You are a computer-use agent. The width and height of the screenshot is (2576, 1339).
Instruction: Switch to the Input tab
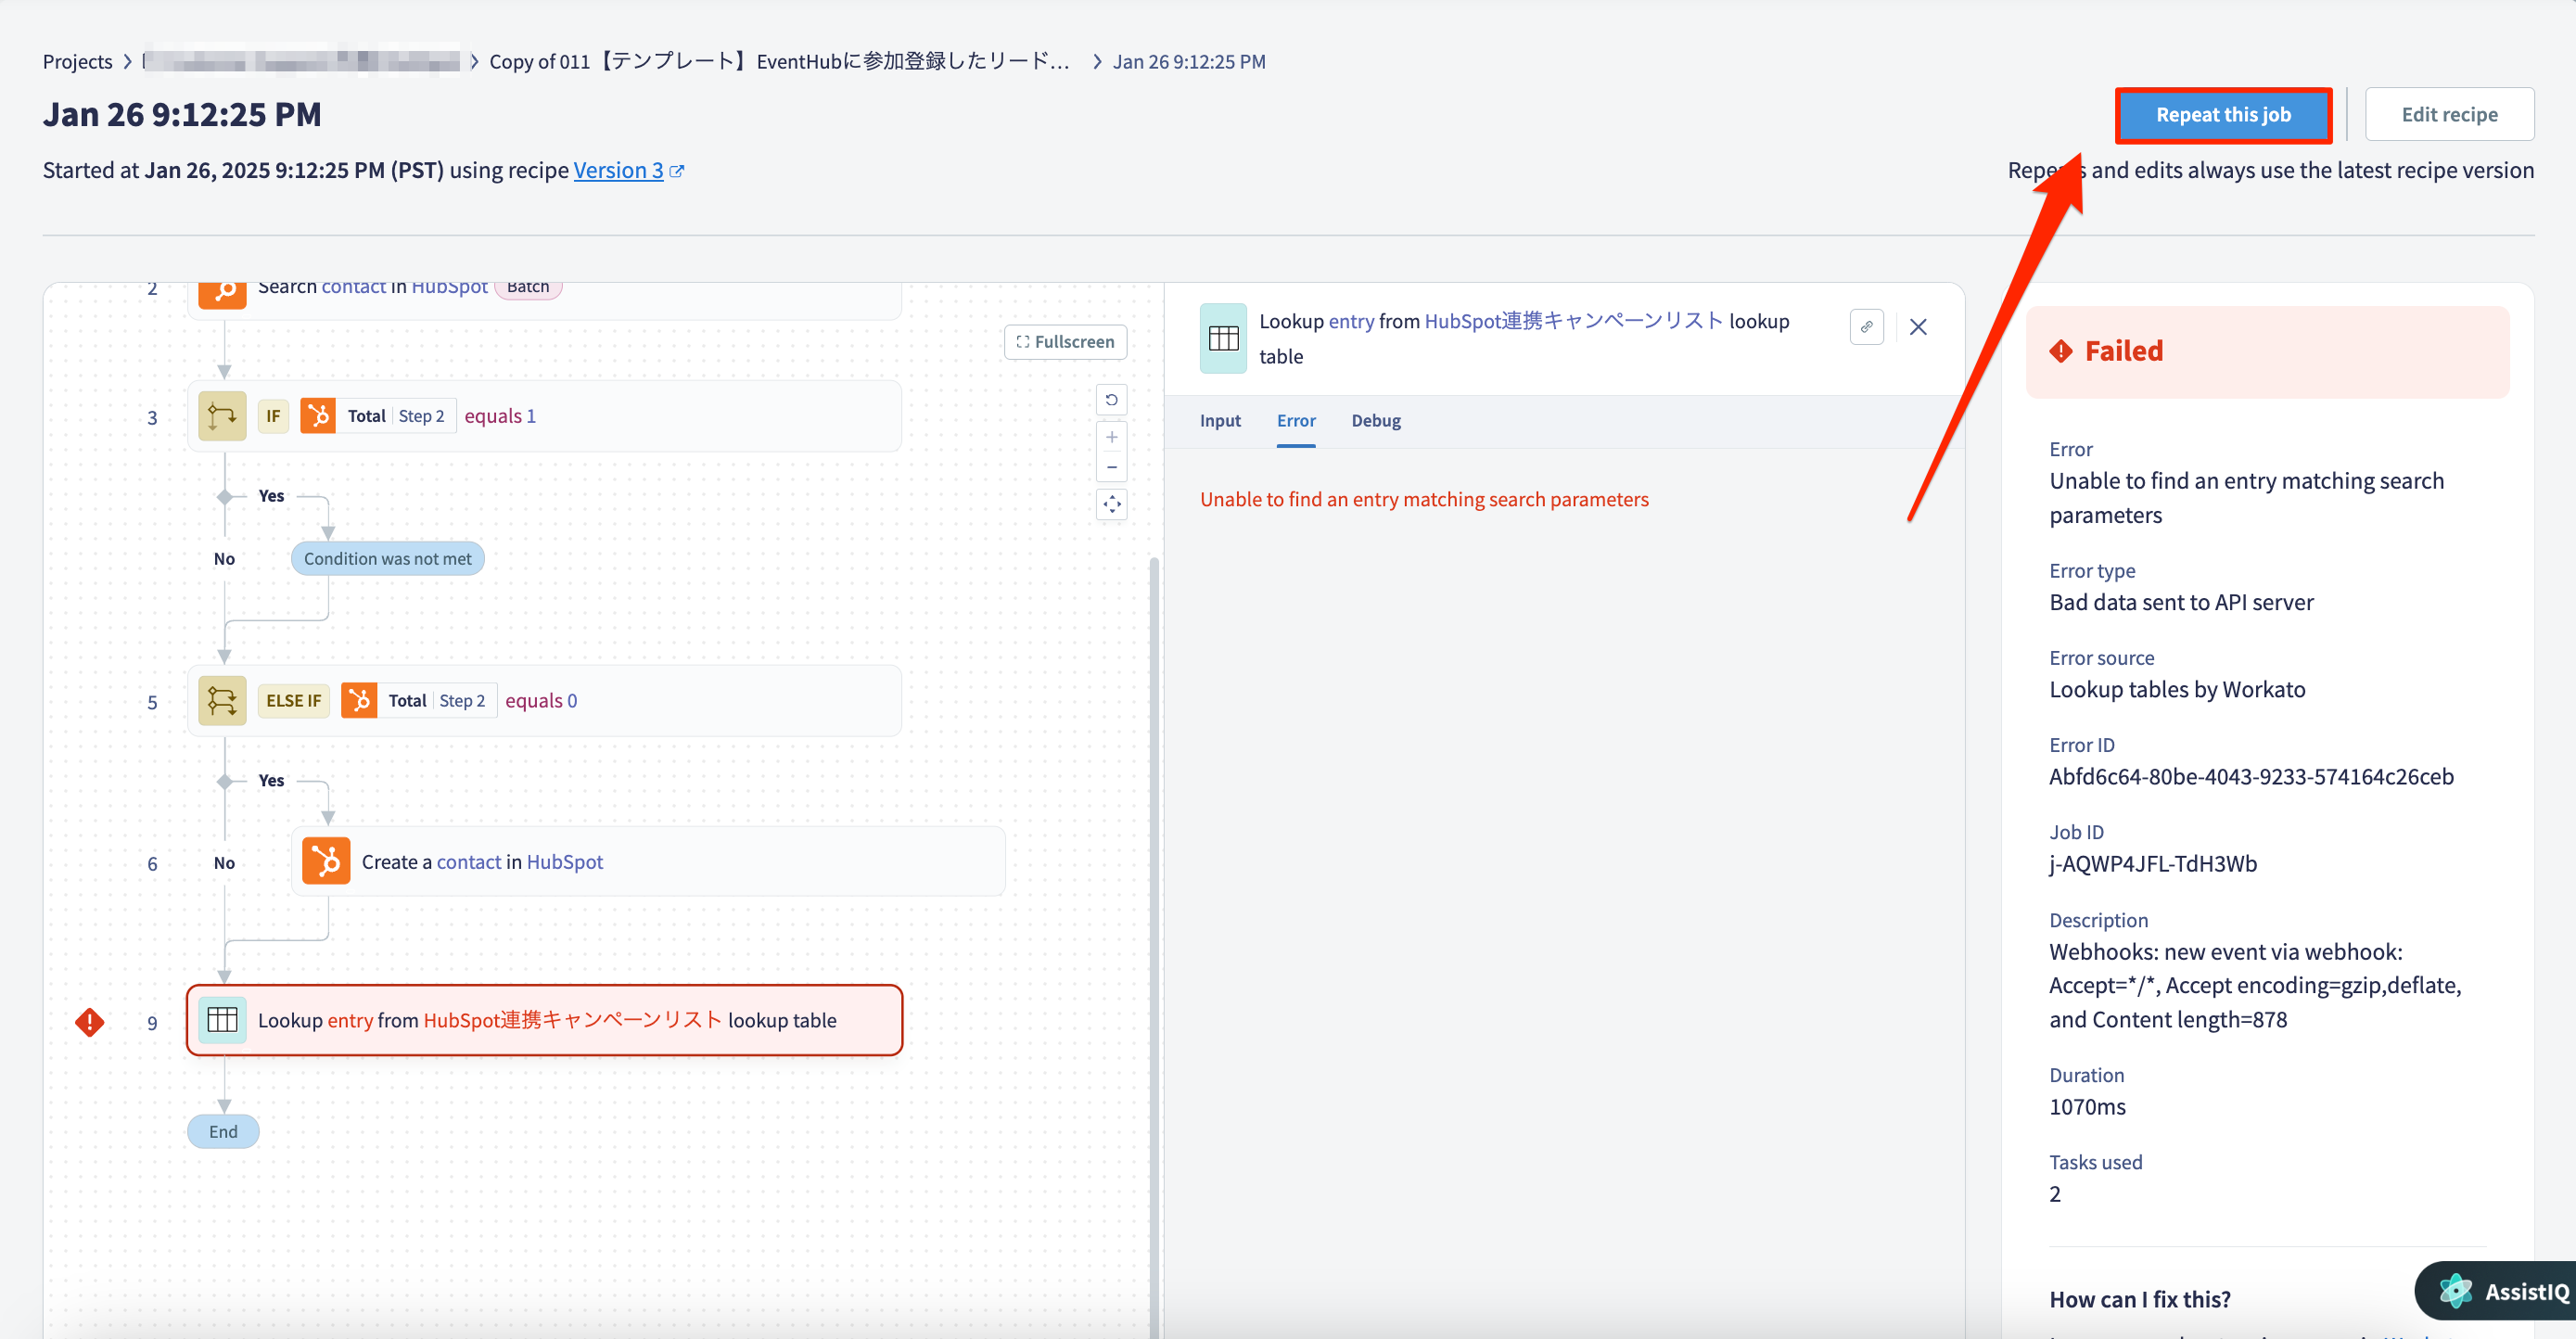click(1220, 421)
